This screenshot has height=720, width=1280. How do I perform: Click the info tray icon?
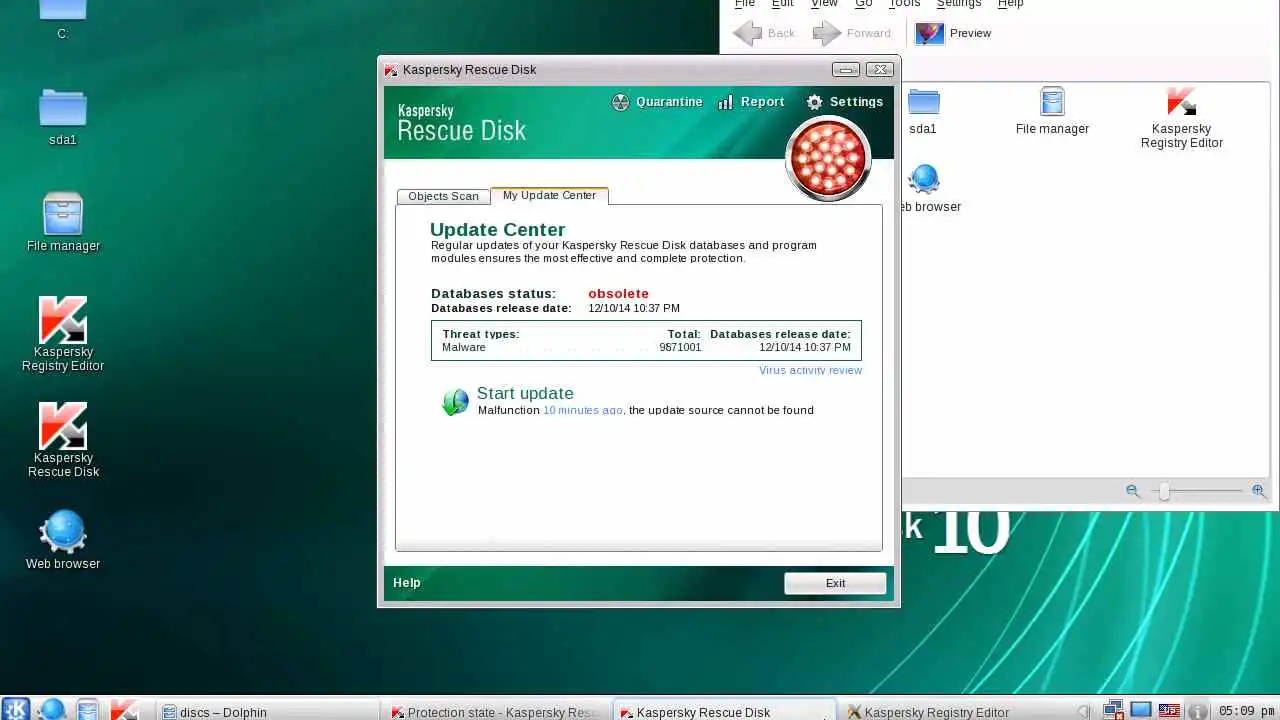1197,712
